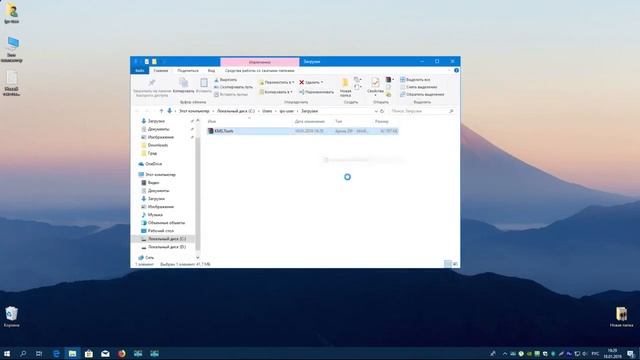Click the navigation pane scroll-down arrow
Viewport: 640px width, 360px height.
pos(198,258)
